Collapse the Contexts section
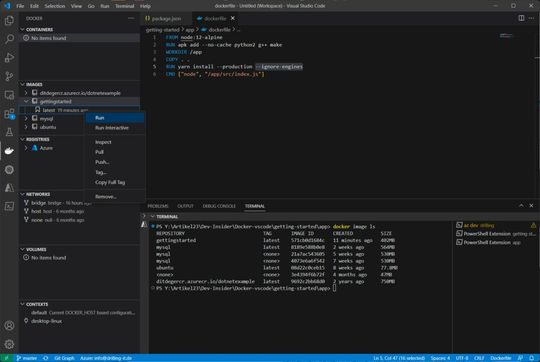540x362 pixels. point(23,304)
